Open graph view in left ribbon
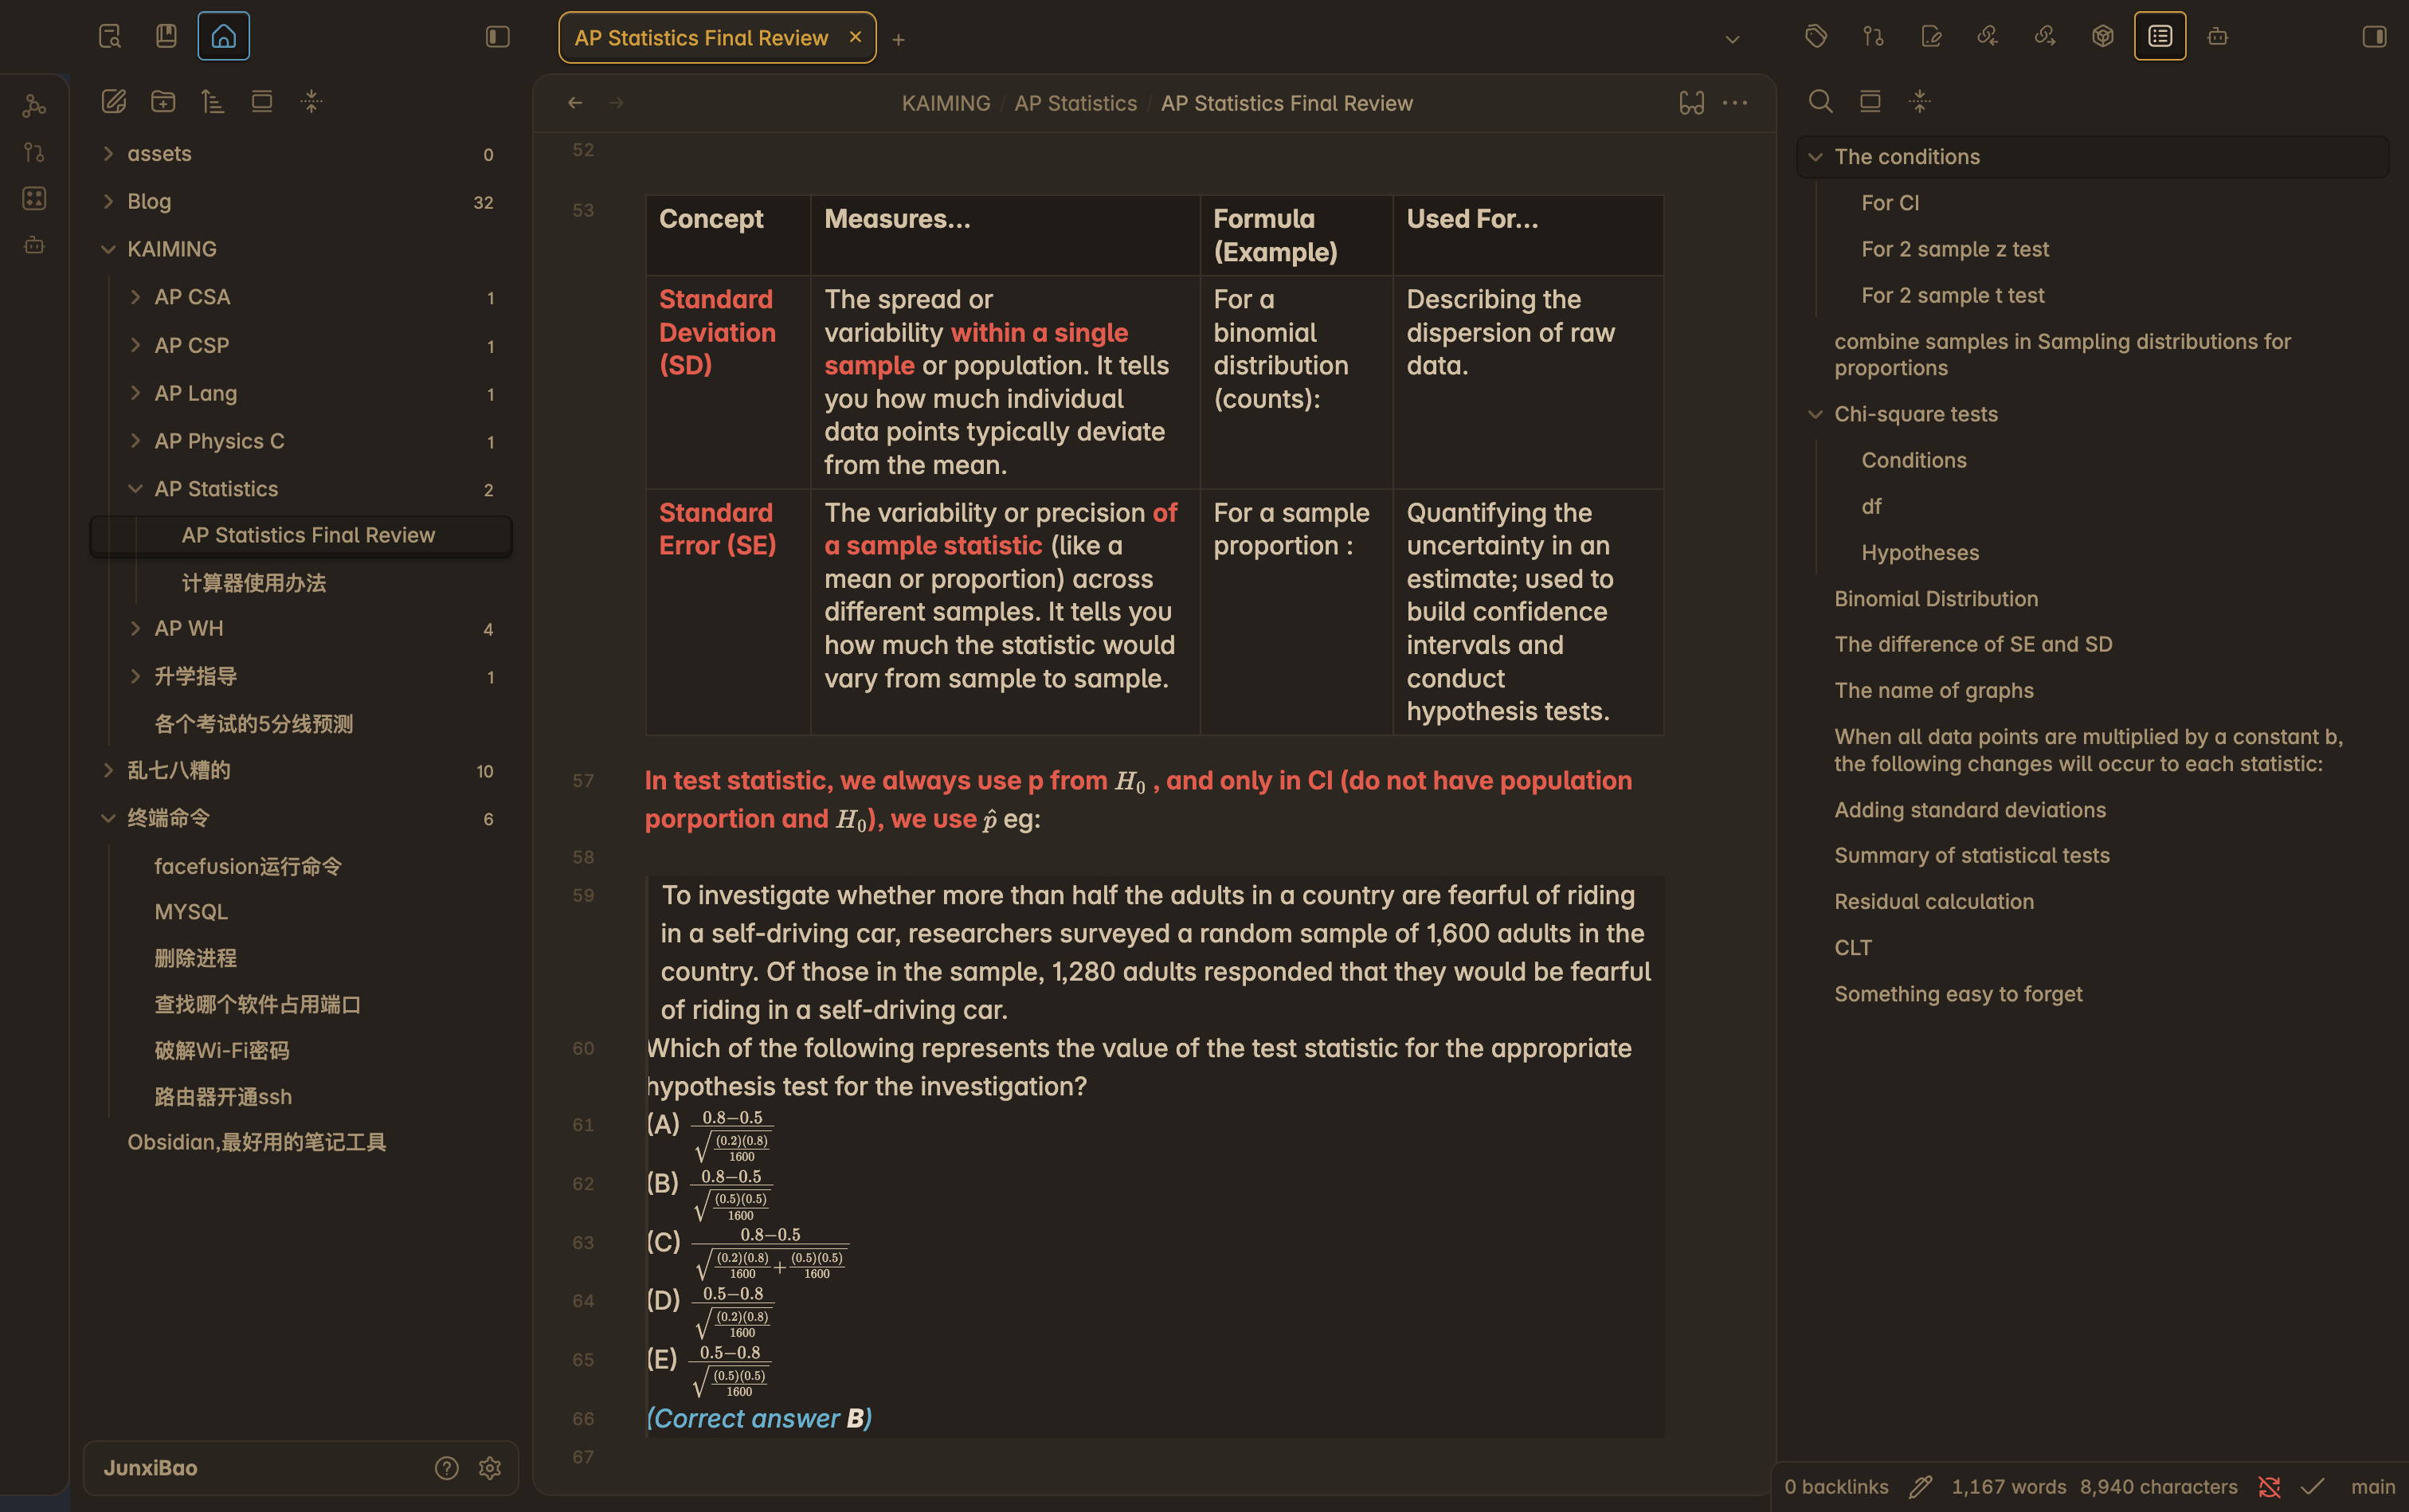This screenshot has width=2409, height=1512. coord(34,105)
